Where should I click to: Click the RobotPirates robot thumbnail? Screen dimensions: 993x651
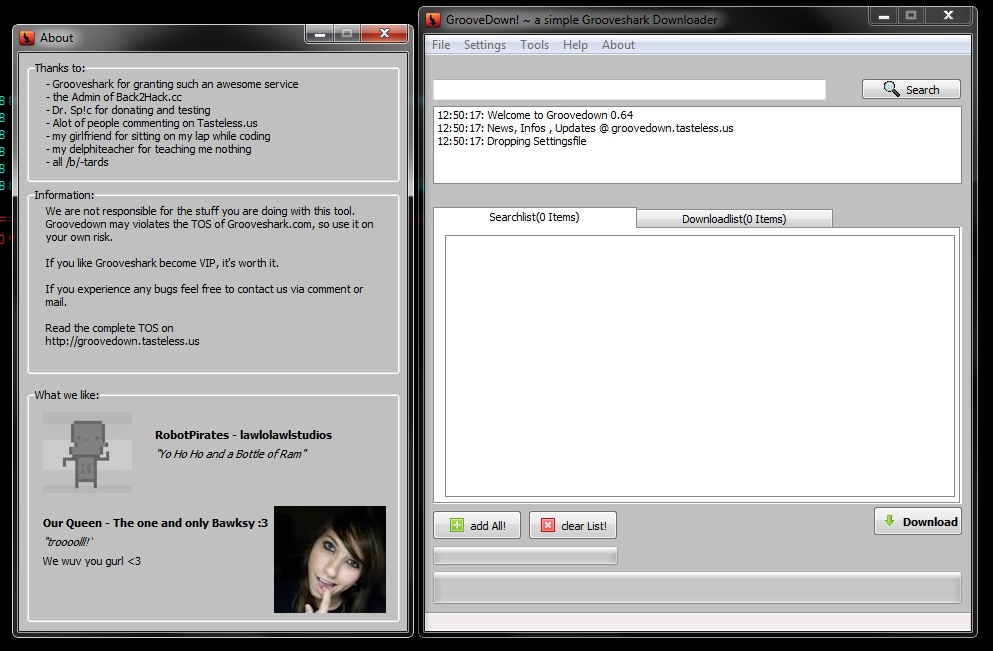(87, 452)
